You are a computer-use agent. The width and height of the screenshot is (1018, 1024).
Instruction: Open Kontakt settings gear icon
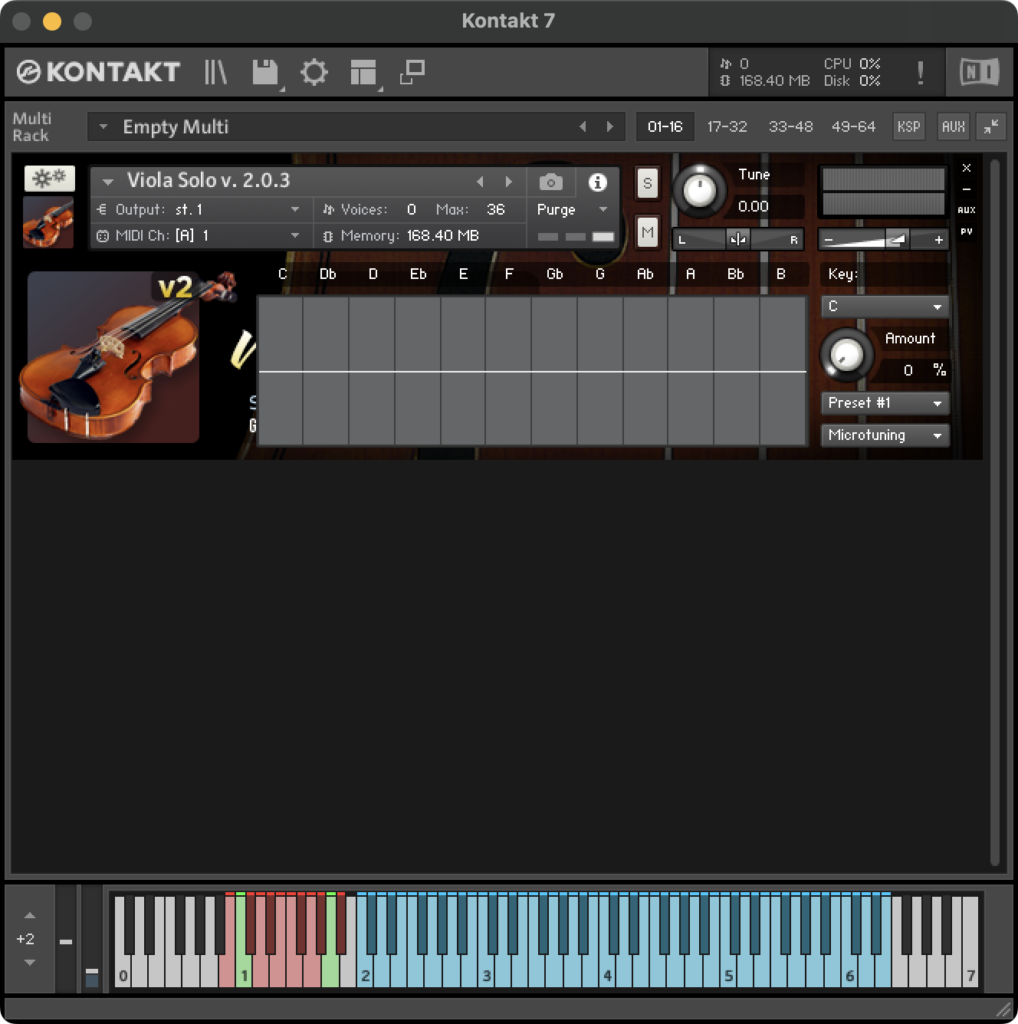pos(314,72)
